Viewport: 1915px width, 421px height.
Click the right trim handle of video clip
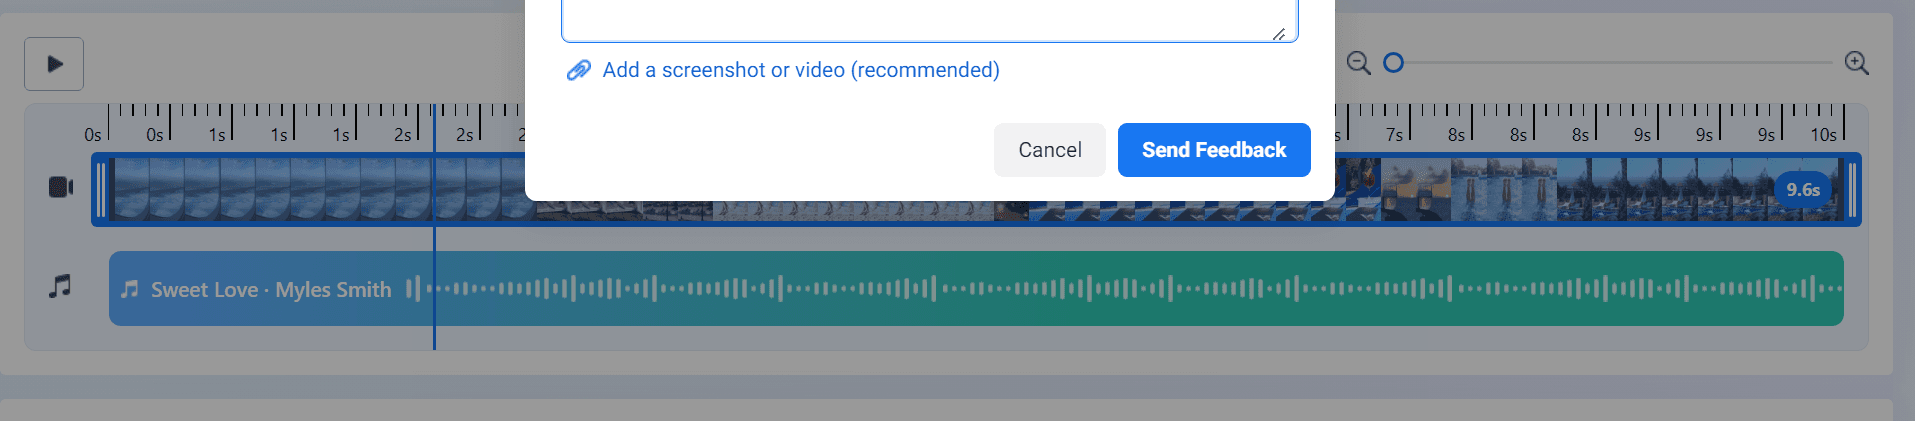tap(1852, 189)
